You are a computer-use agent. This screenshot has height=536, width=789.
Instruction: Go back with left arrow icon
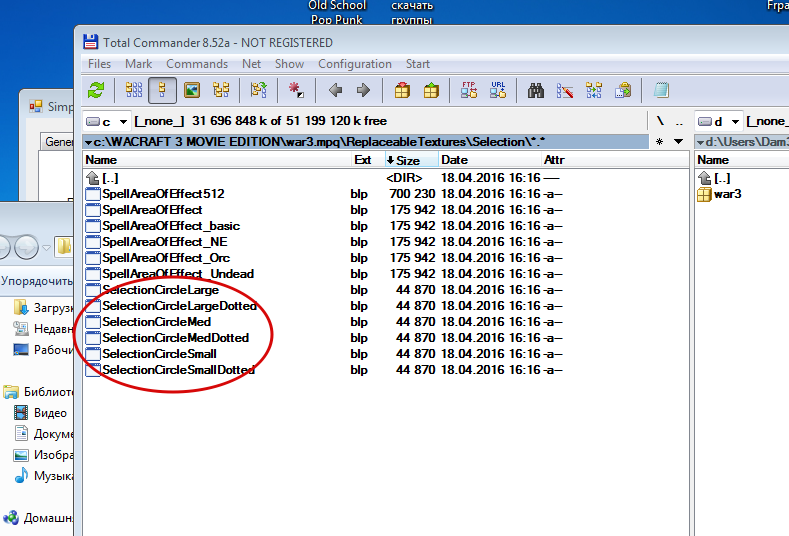coord(335,91)
